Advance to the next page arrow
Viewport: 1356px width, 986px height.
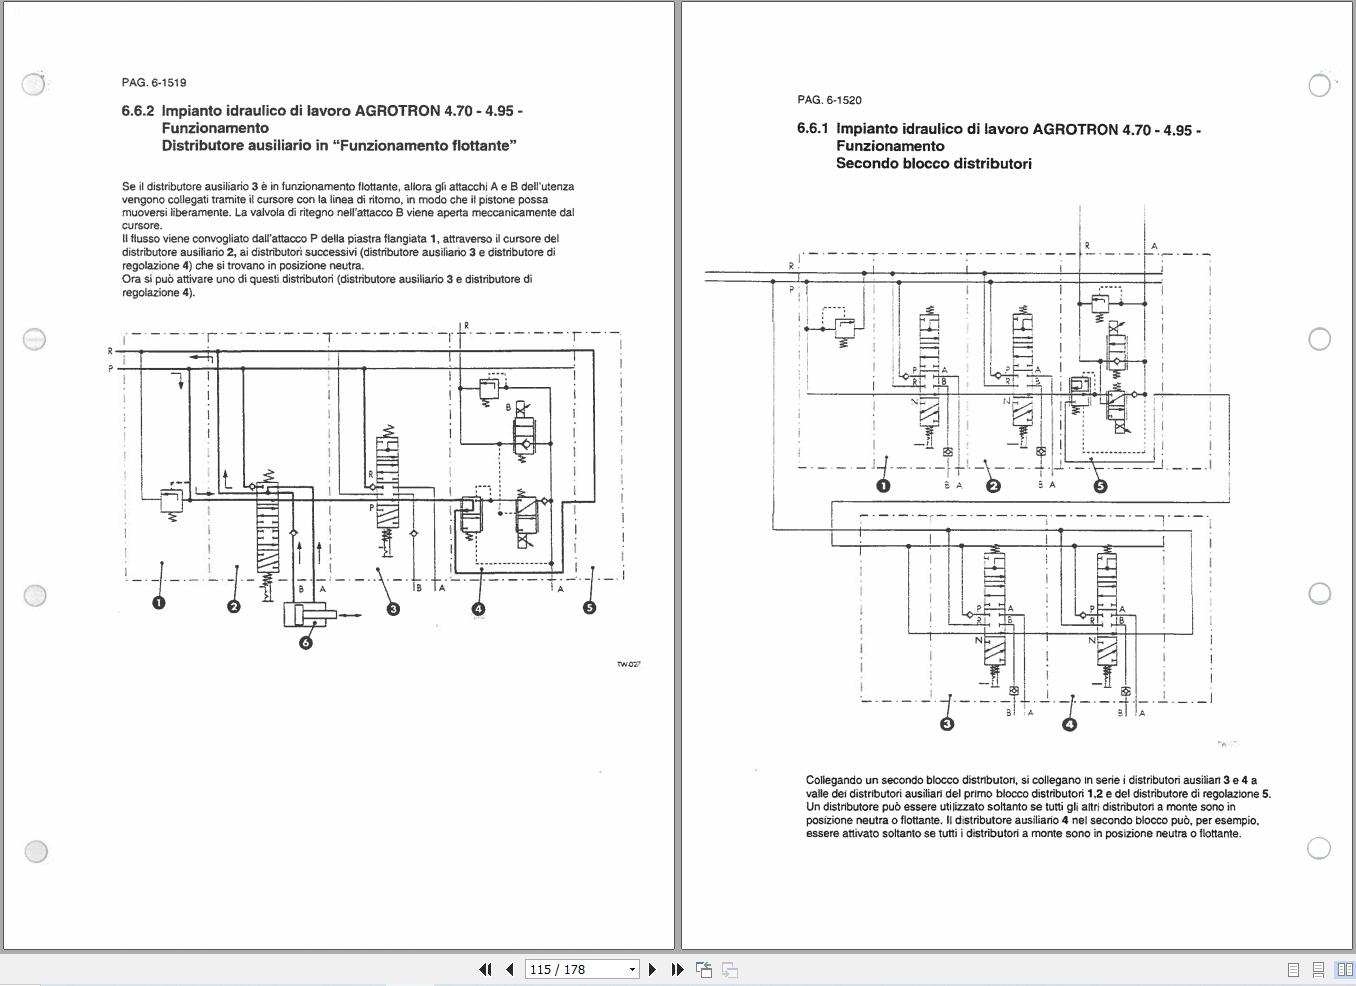point(653,969)
